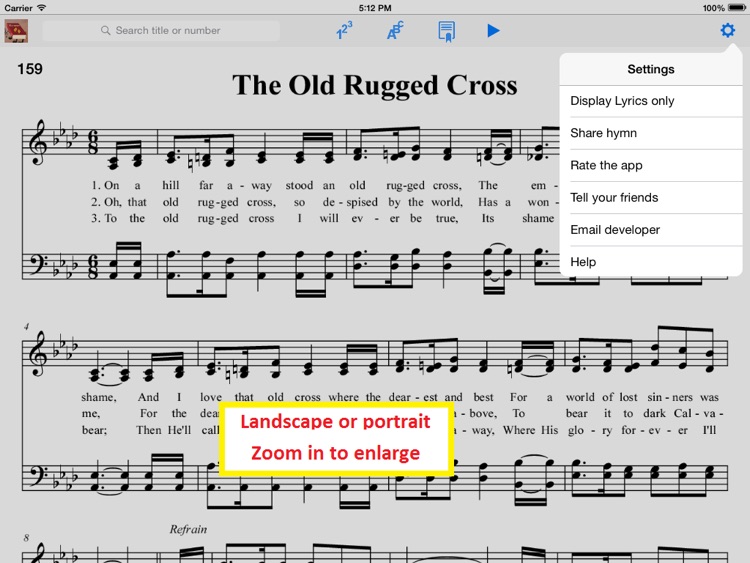Image resolution: width=750 pixels, height=563 pixels.
Task: Click the Search title or number field
Action: [x=161, y=31]
